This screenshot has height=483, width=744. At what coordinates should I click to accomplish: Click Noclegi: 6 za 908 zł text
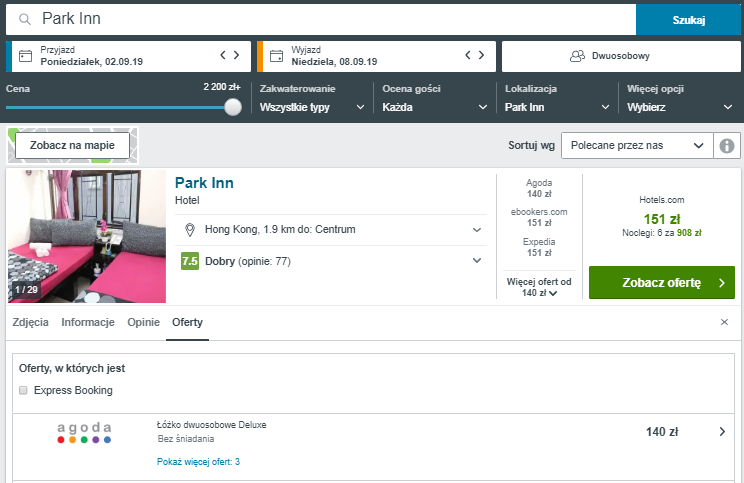[662, 233]
